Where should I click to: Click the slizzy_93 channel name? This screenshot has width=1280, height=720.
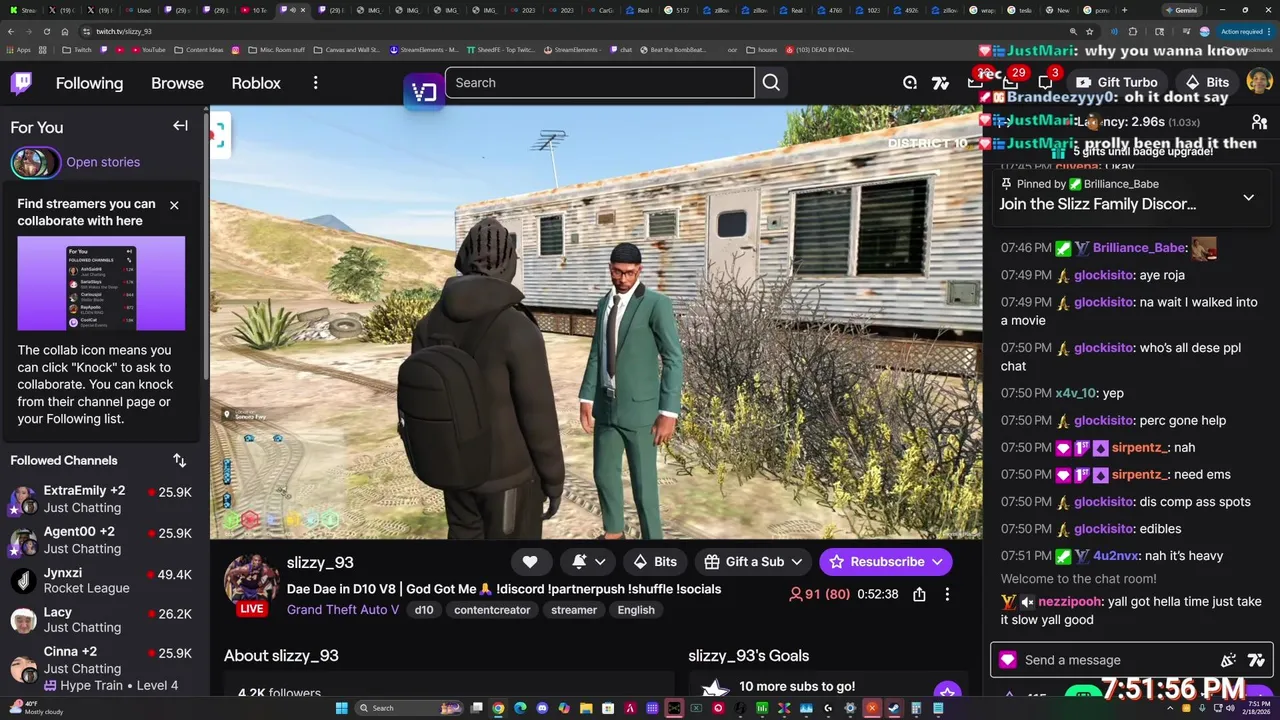[x=320, y=563]
